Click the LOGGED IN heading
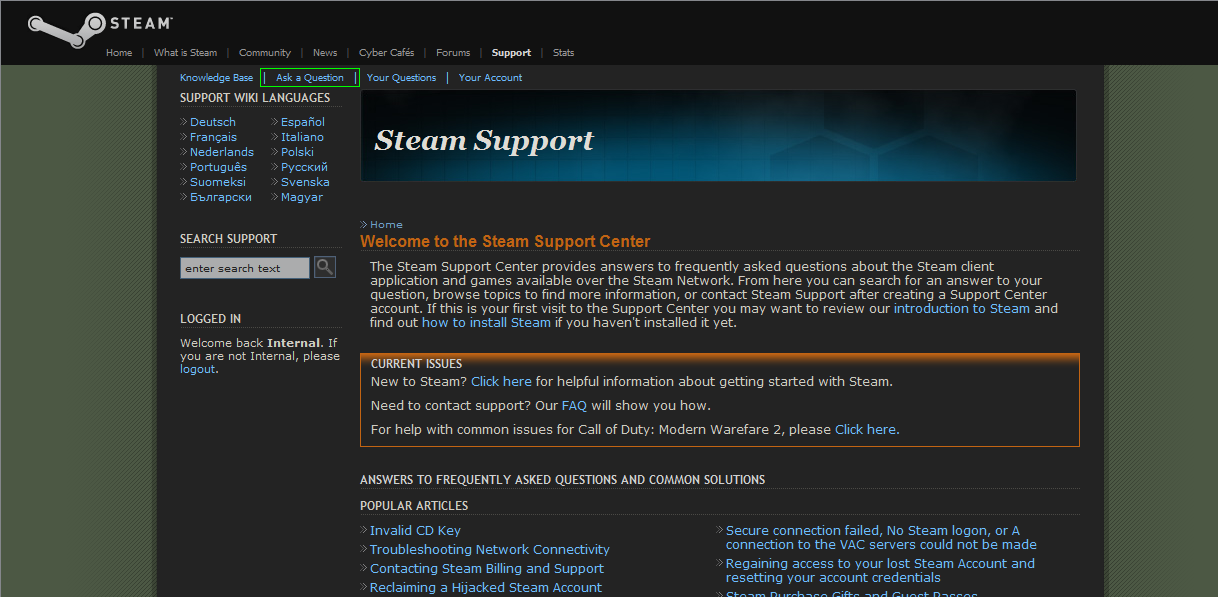The height and width of the screenshot is (597, 1218). (x=210, y=319)
